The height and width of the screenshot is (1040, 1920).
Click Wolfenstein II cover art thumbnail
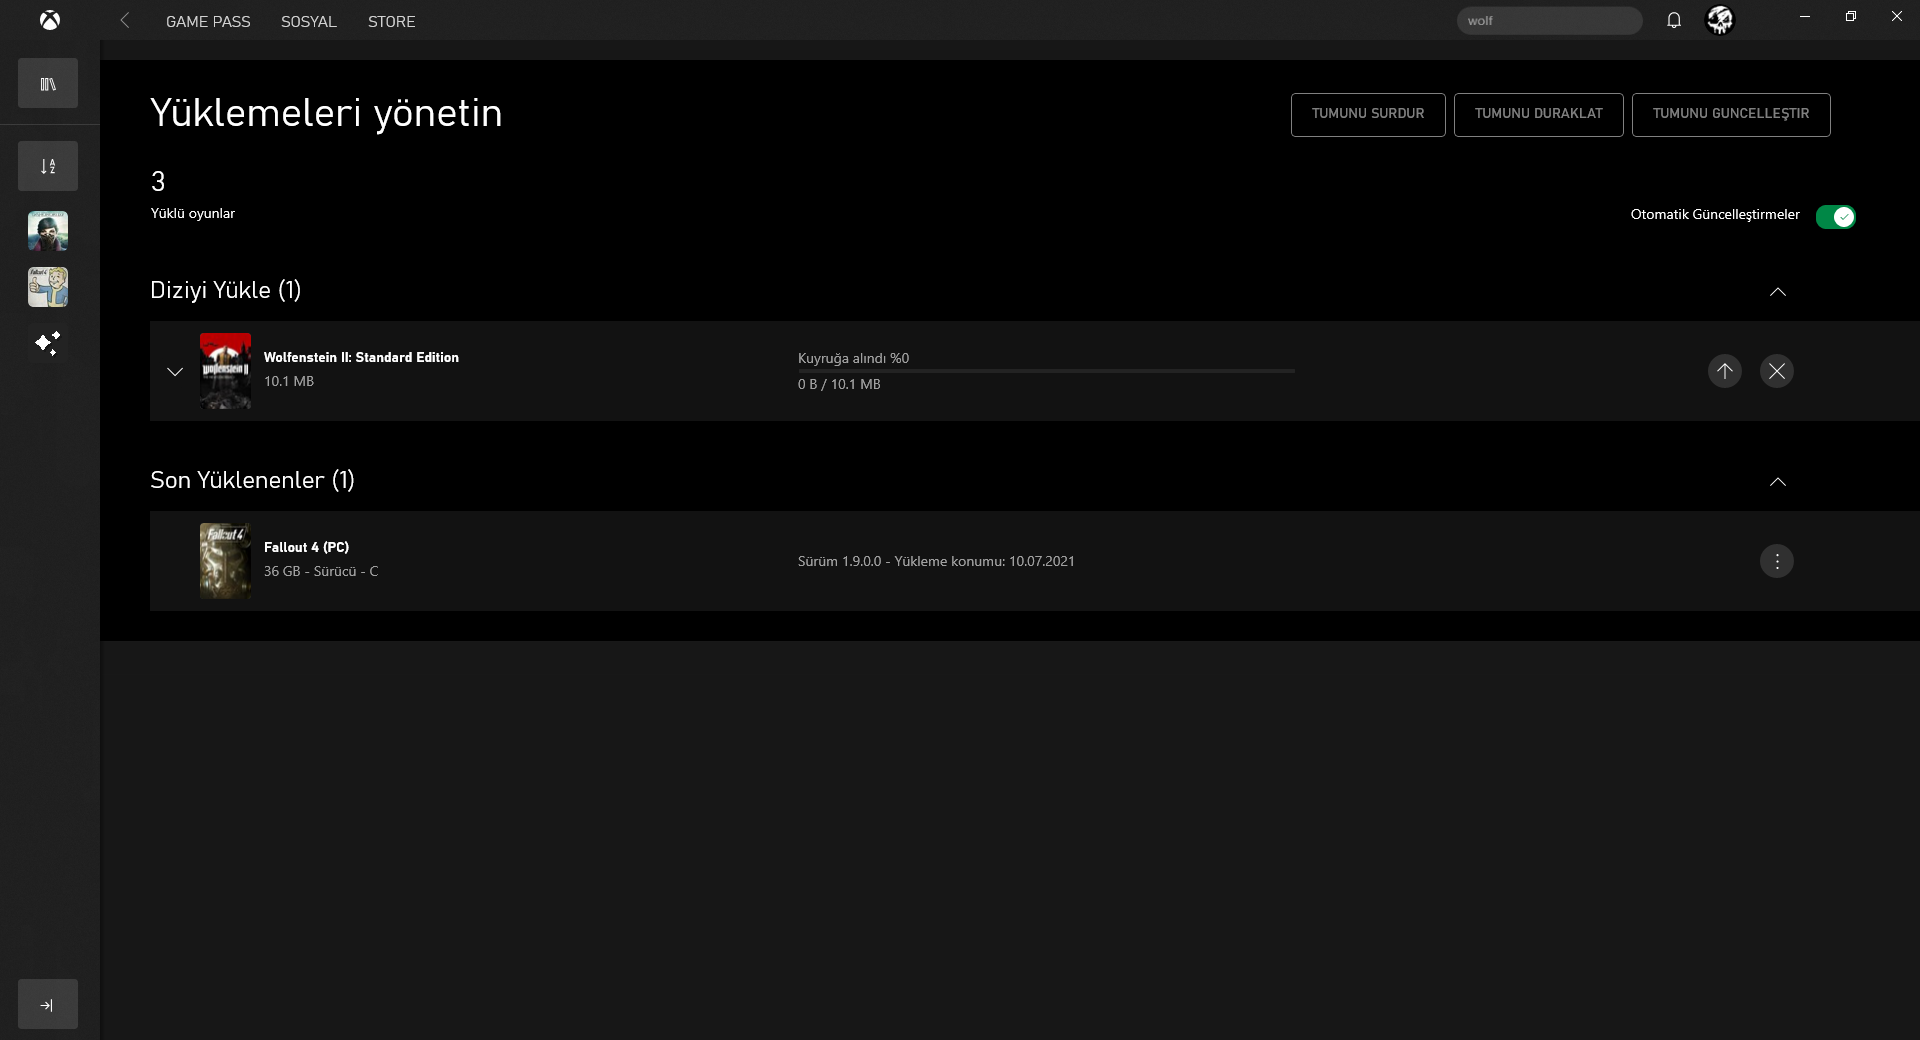226,371
